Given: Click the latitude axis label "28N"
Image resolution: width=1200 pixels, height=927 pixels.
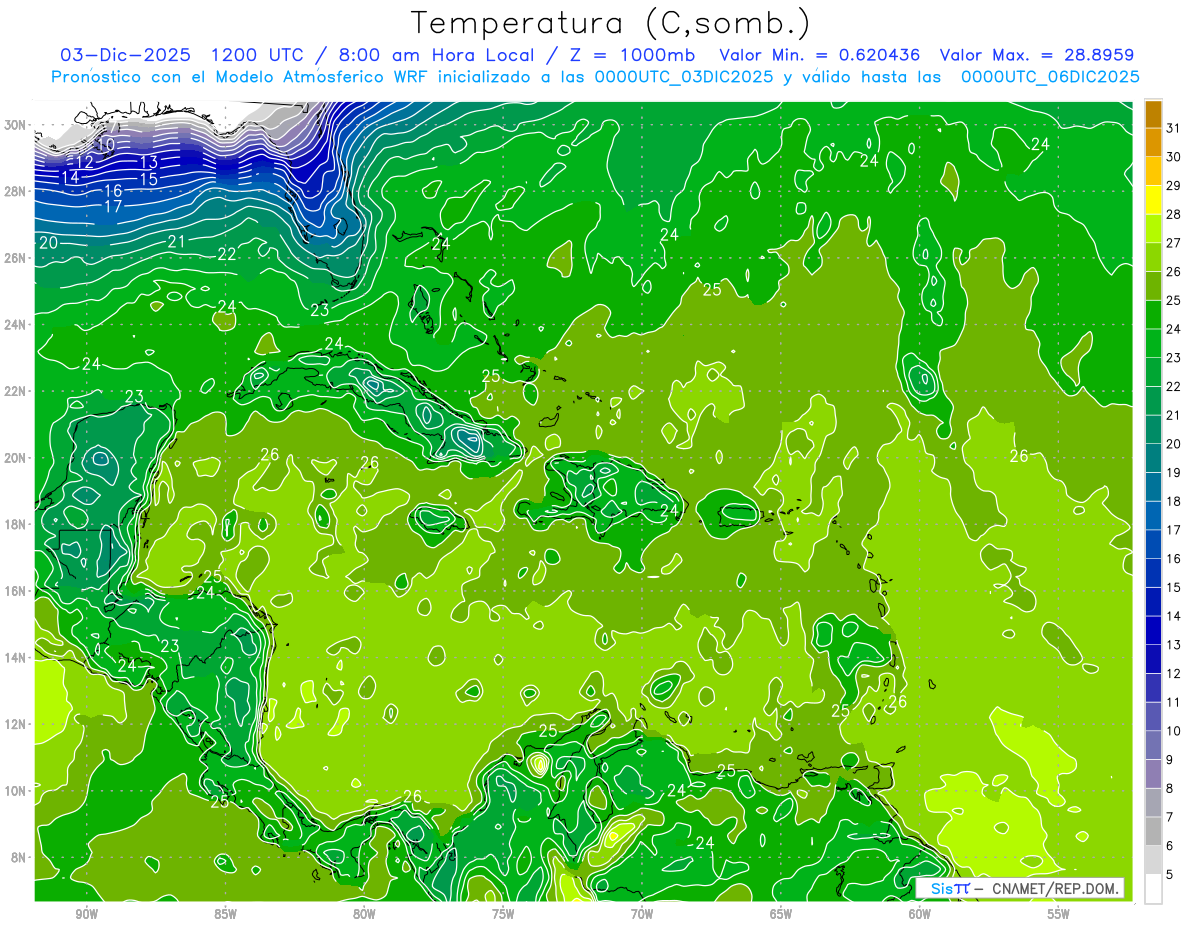Looking at the screenshot, I should (x=15, y=191).
